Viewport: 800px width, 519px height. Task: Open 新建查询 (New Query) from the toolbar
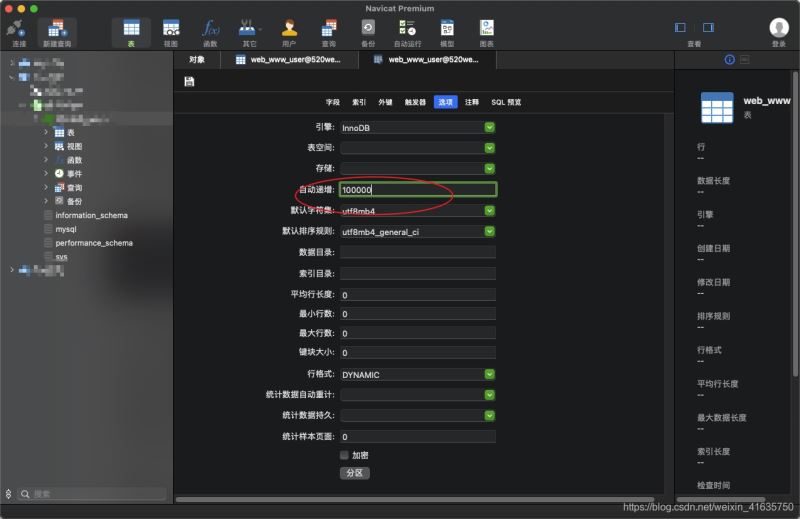pyautogui.click(x=57, y=32)
